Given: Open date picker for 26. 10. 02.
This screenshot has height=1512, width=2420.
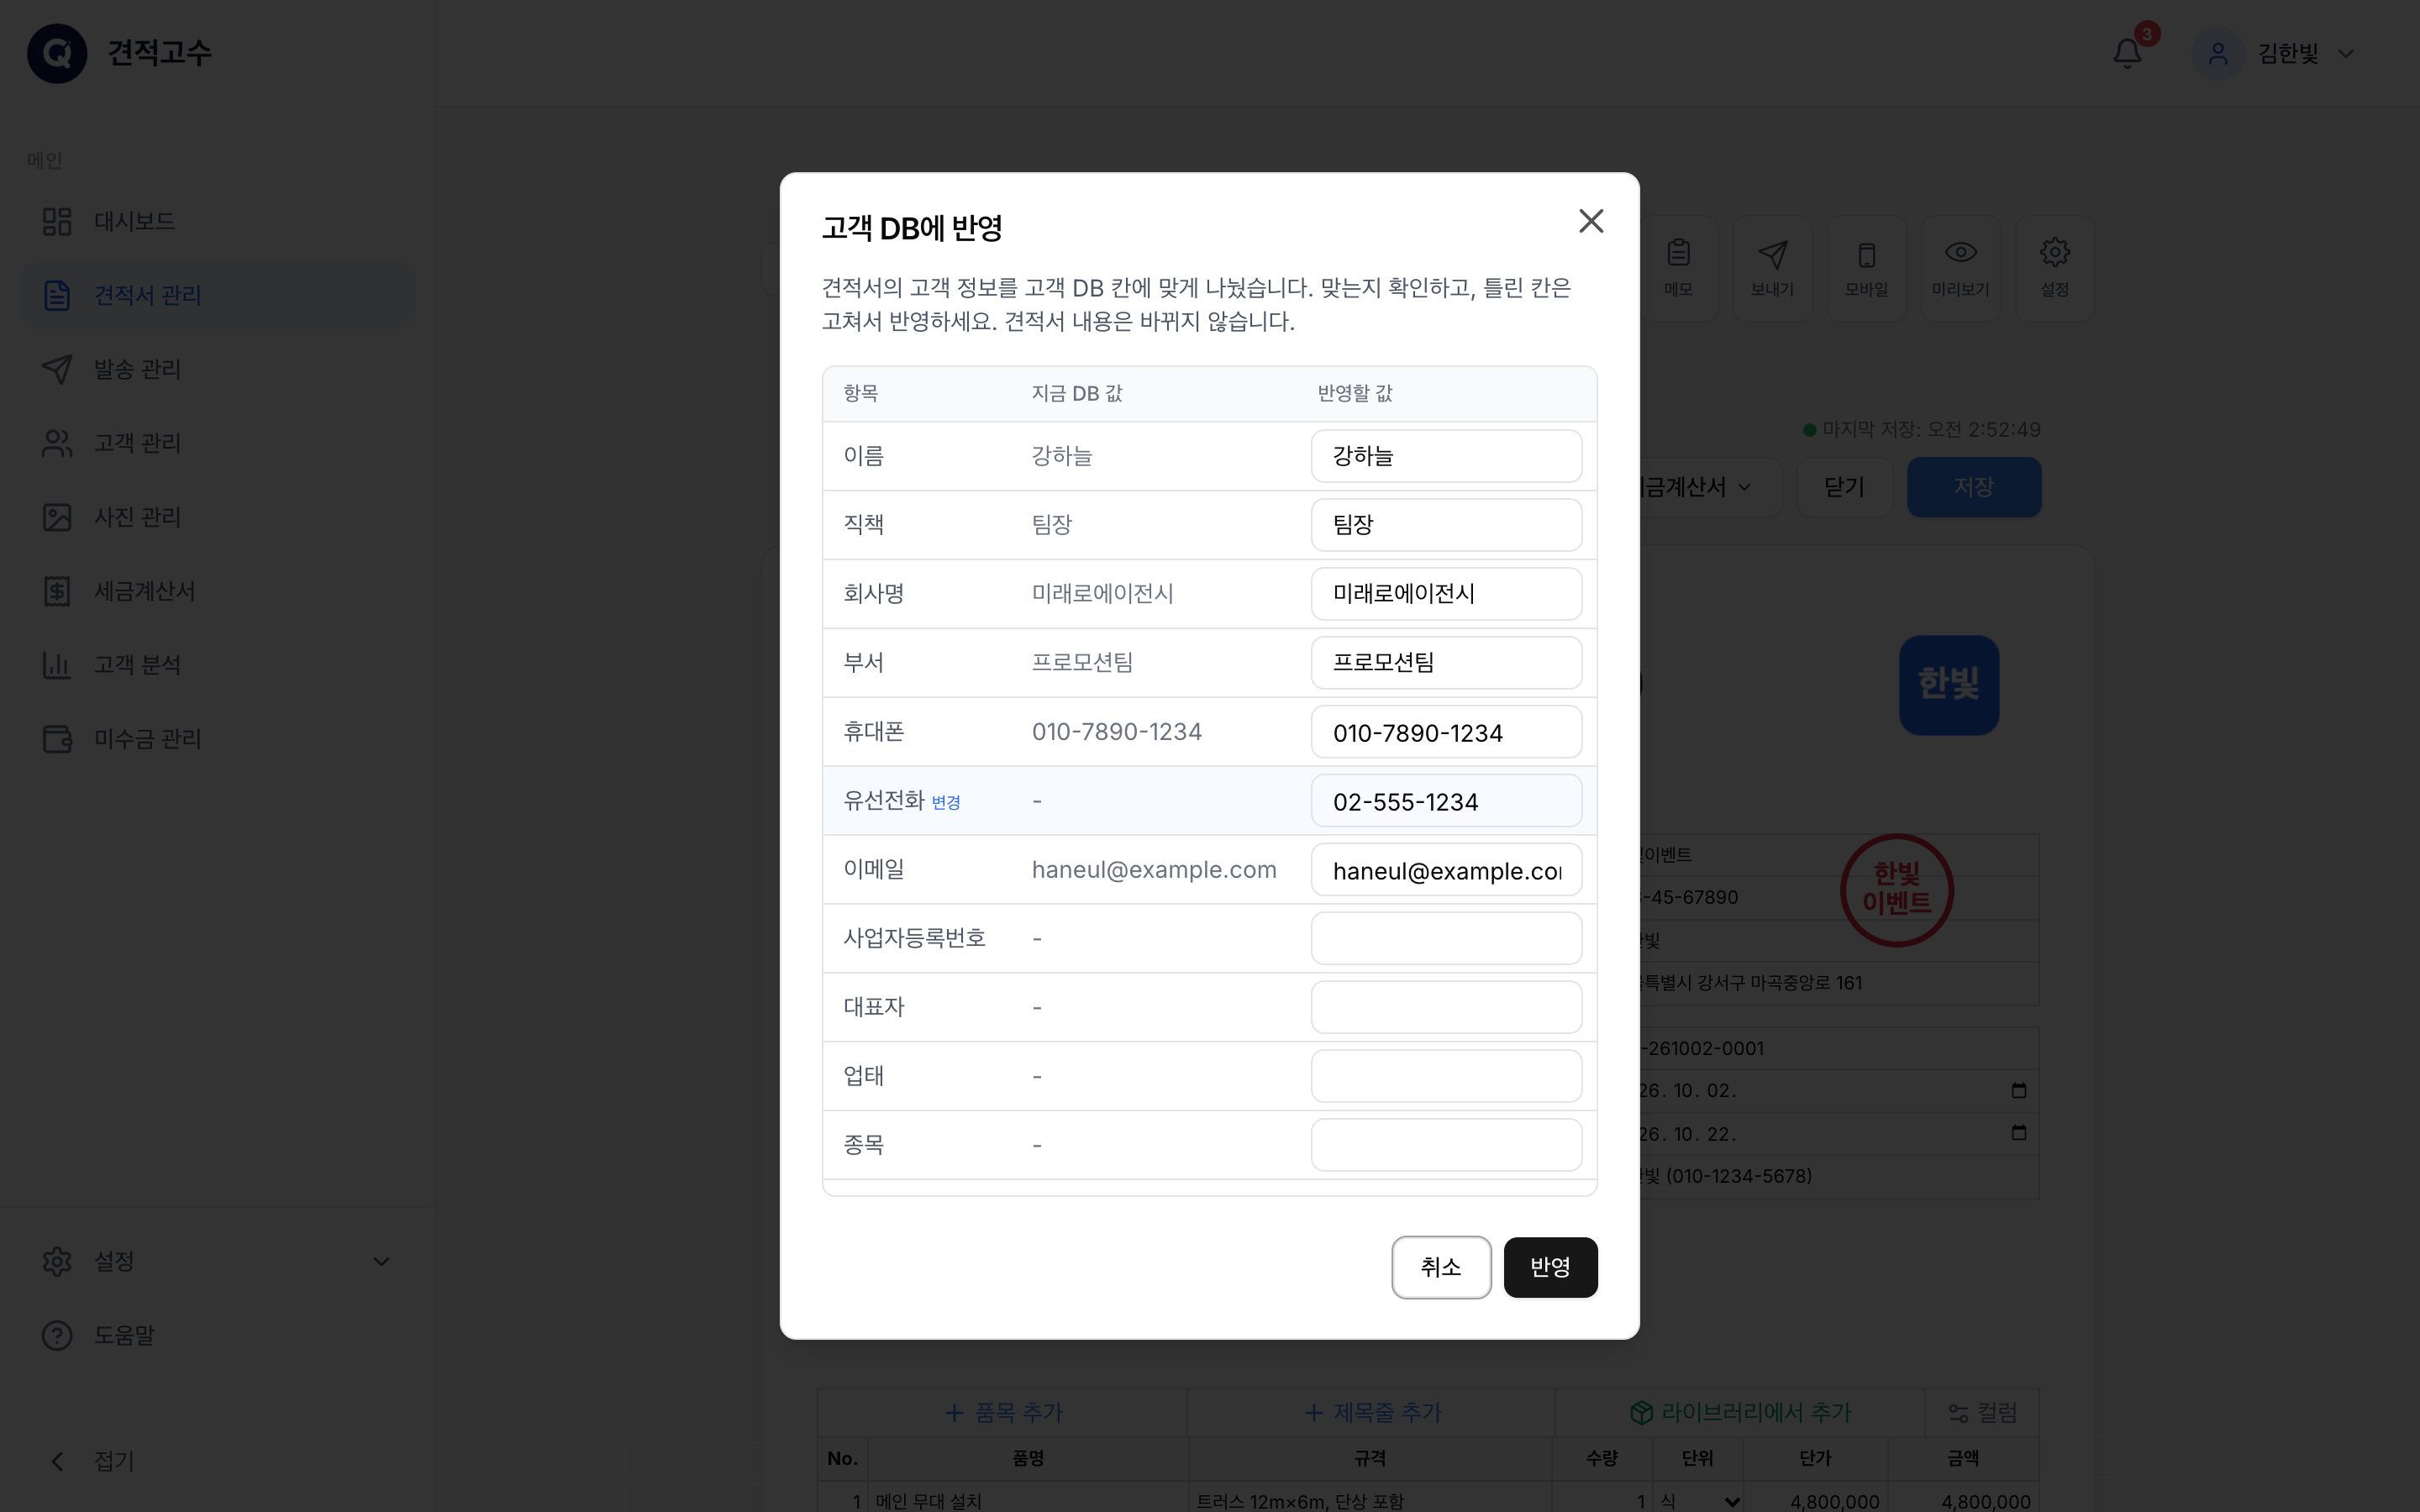Looking at the screenshot, I should coord(2019,1090).
